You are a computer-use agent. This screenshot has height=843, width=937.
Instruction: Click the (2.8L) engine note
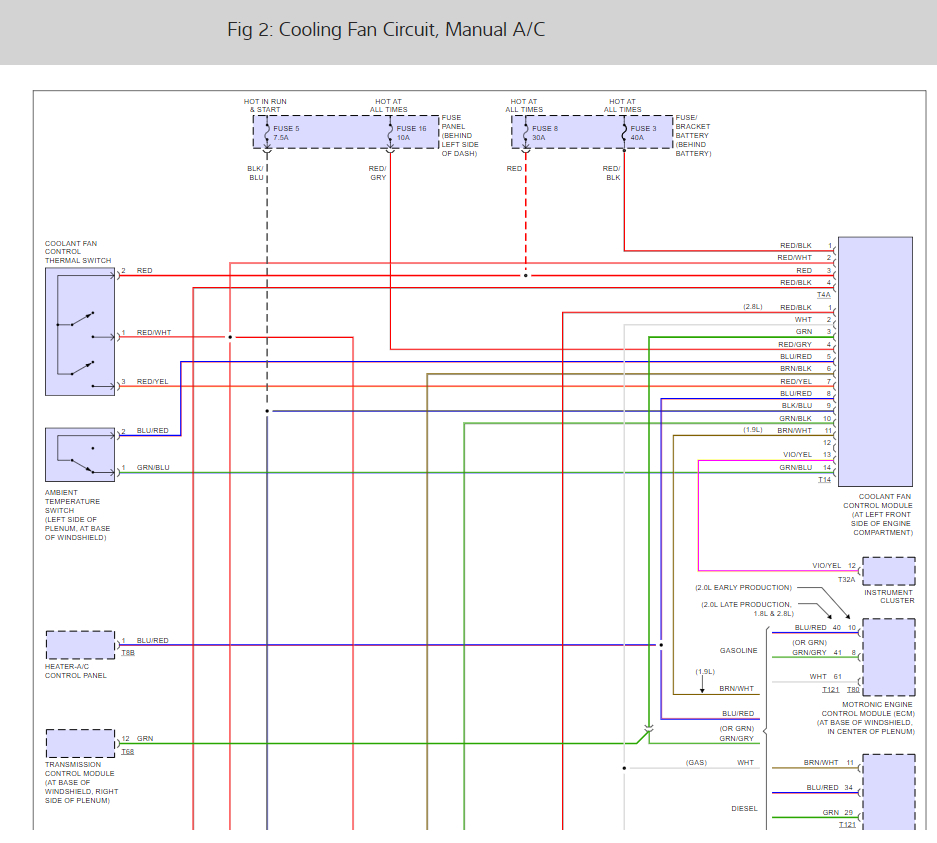pos(753,307)
